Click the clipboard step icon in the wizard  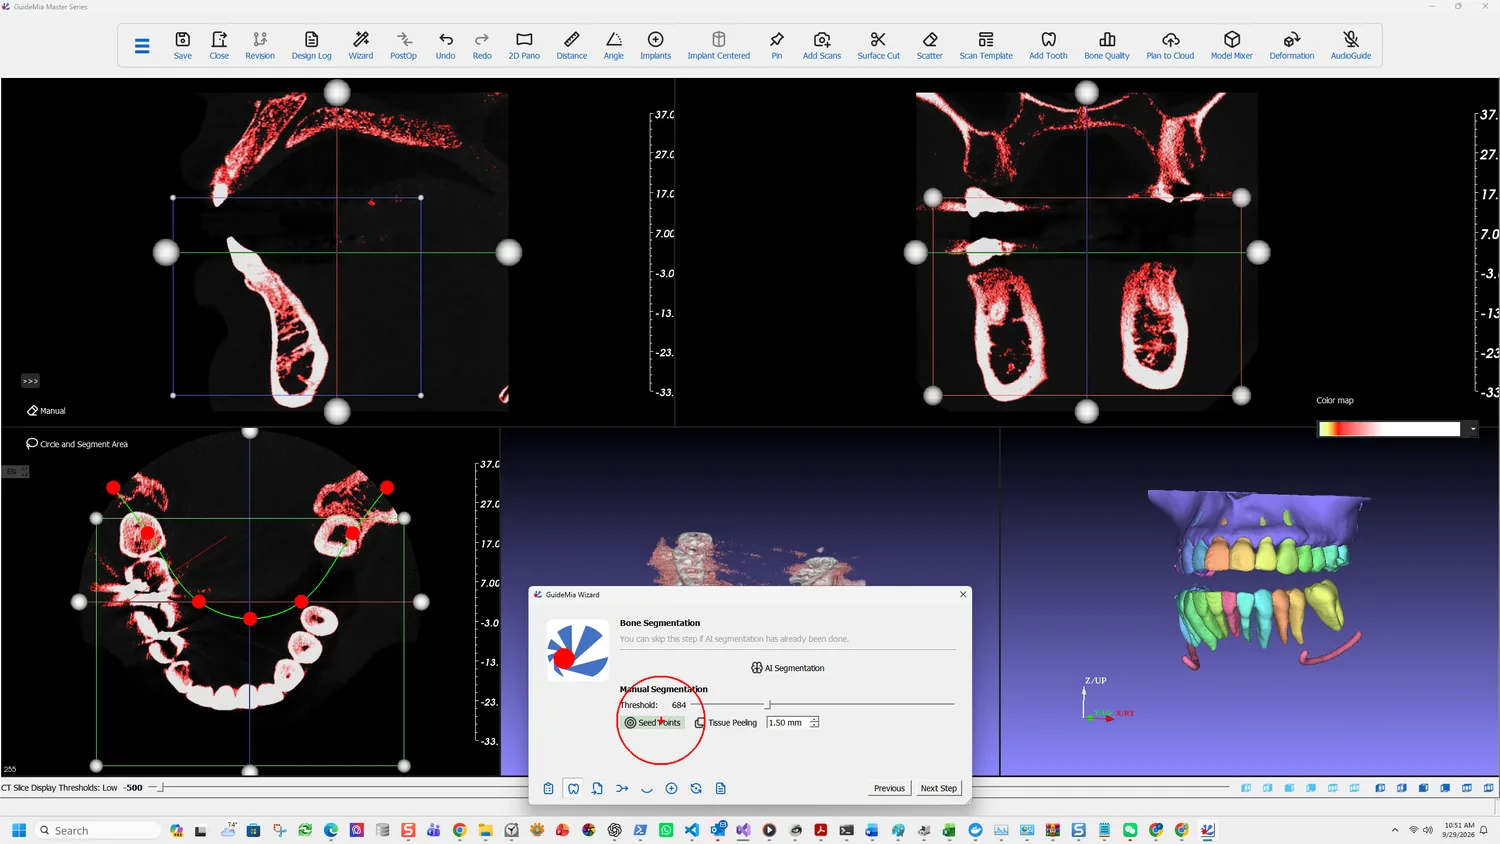point(549,789)
